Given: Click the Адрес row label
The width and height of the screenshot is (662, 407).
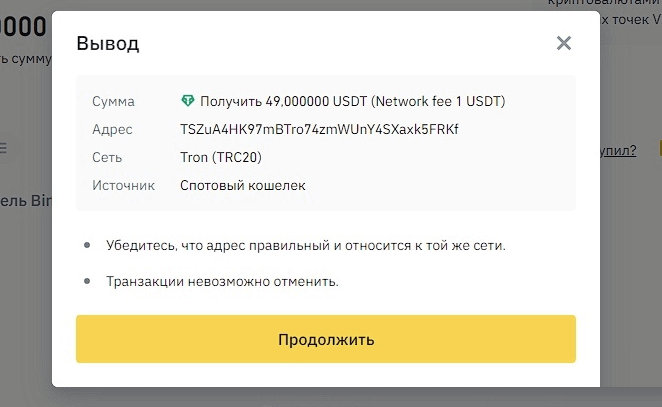Looking at the screenshot, I should coord(111,130).
